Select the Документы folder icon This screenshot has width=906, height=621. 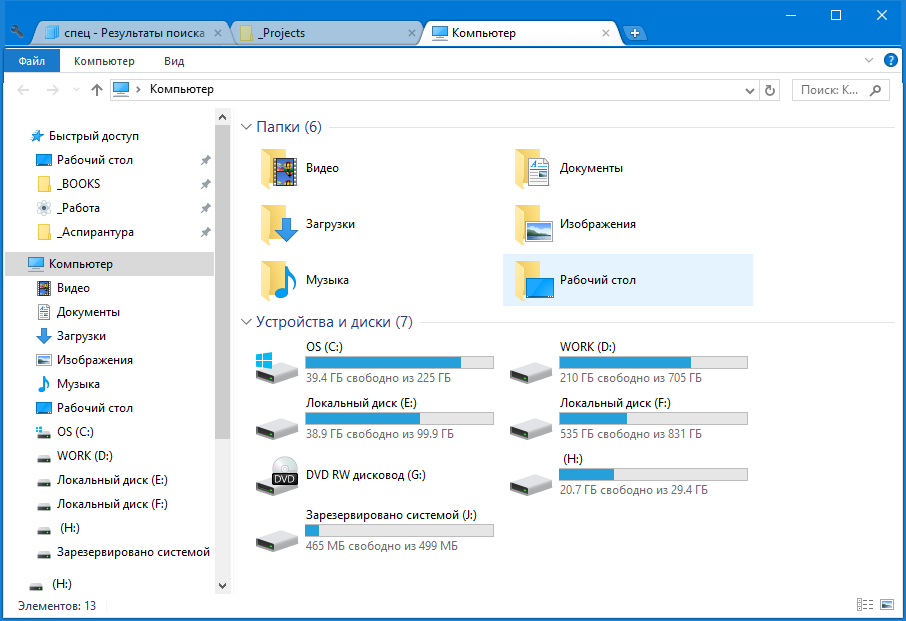pos(532,168)
